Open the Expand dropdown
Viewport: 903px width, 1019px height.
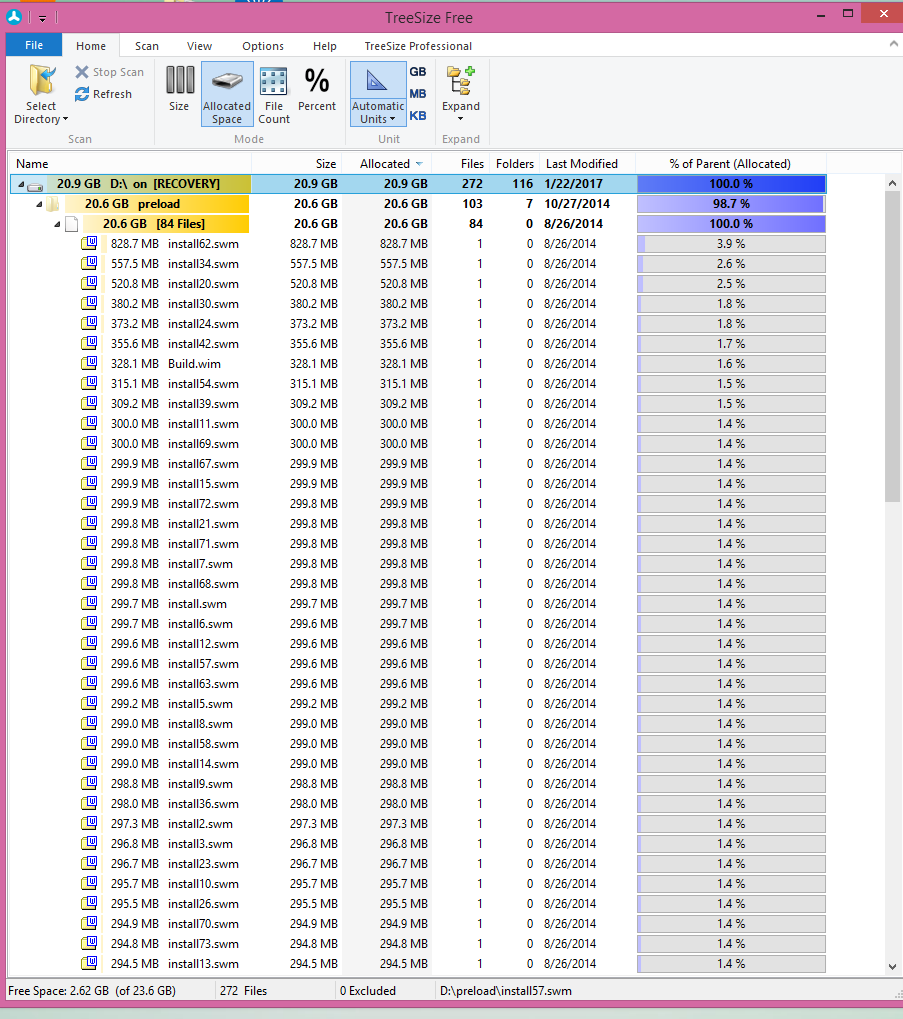click(x=461, y=94)
